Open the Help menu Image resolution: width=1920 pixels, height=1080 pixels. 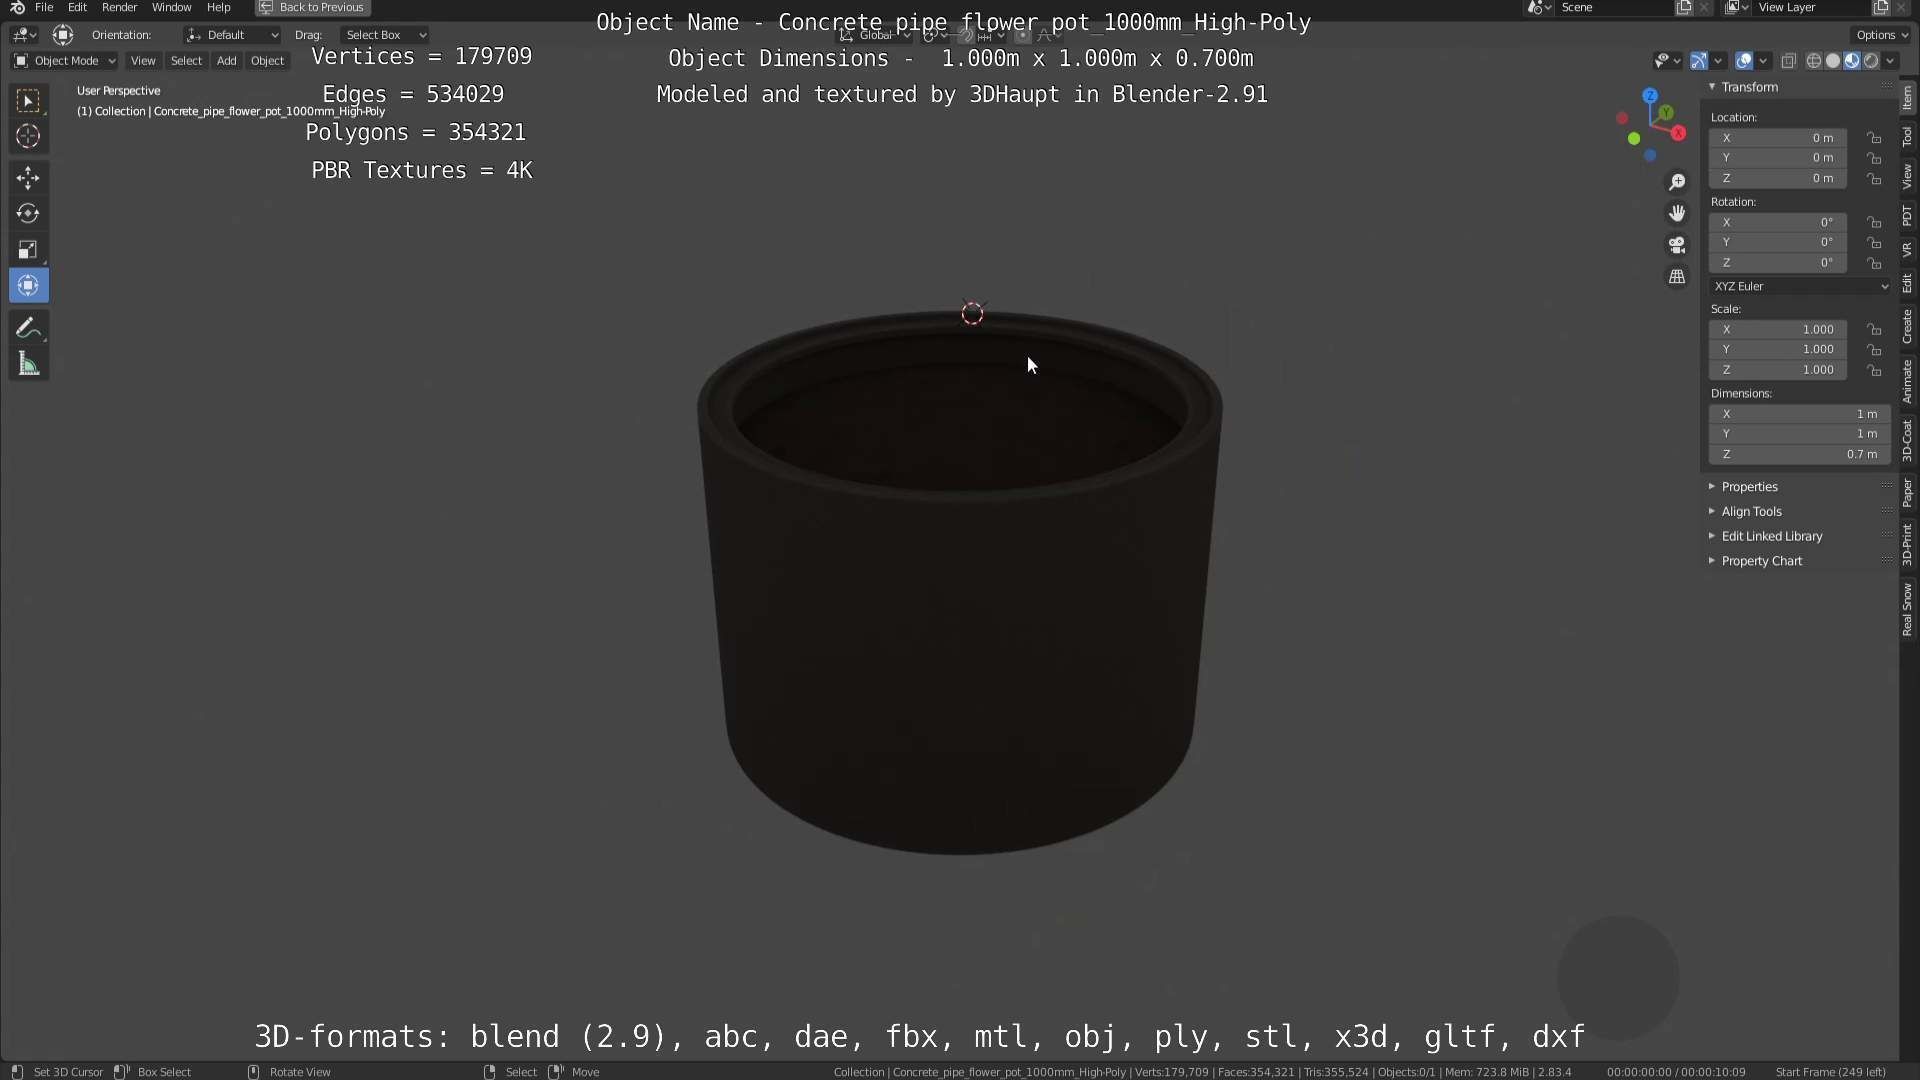218,8
